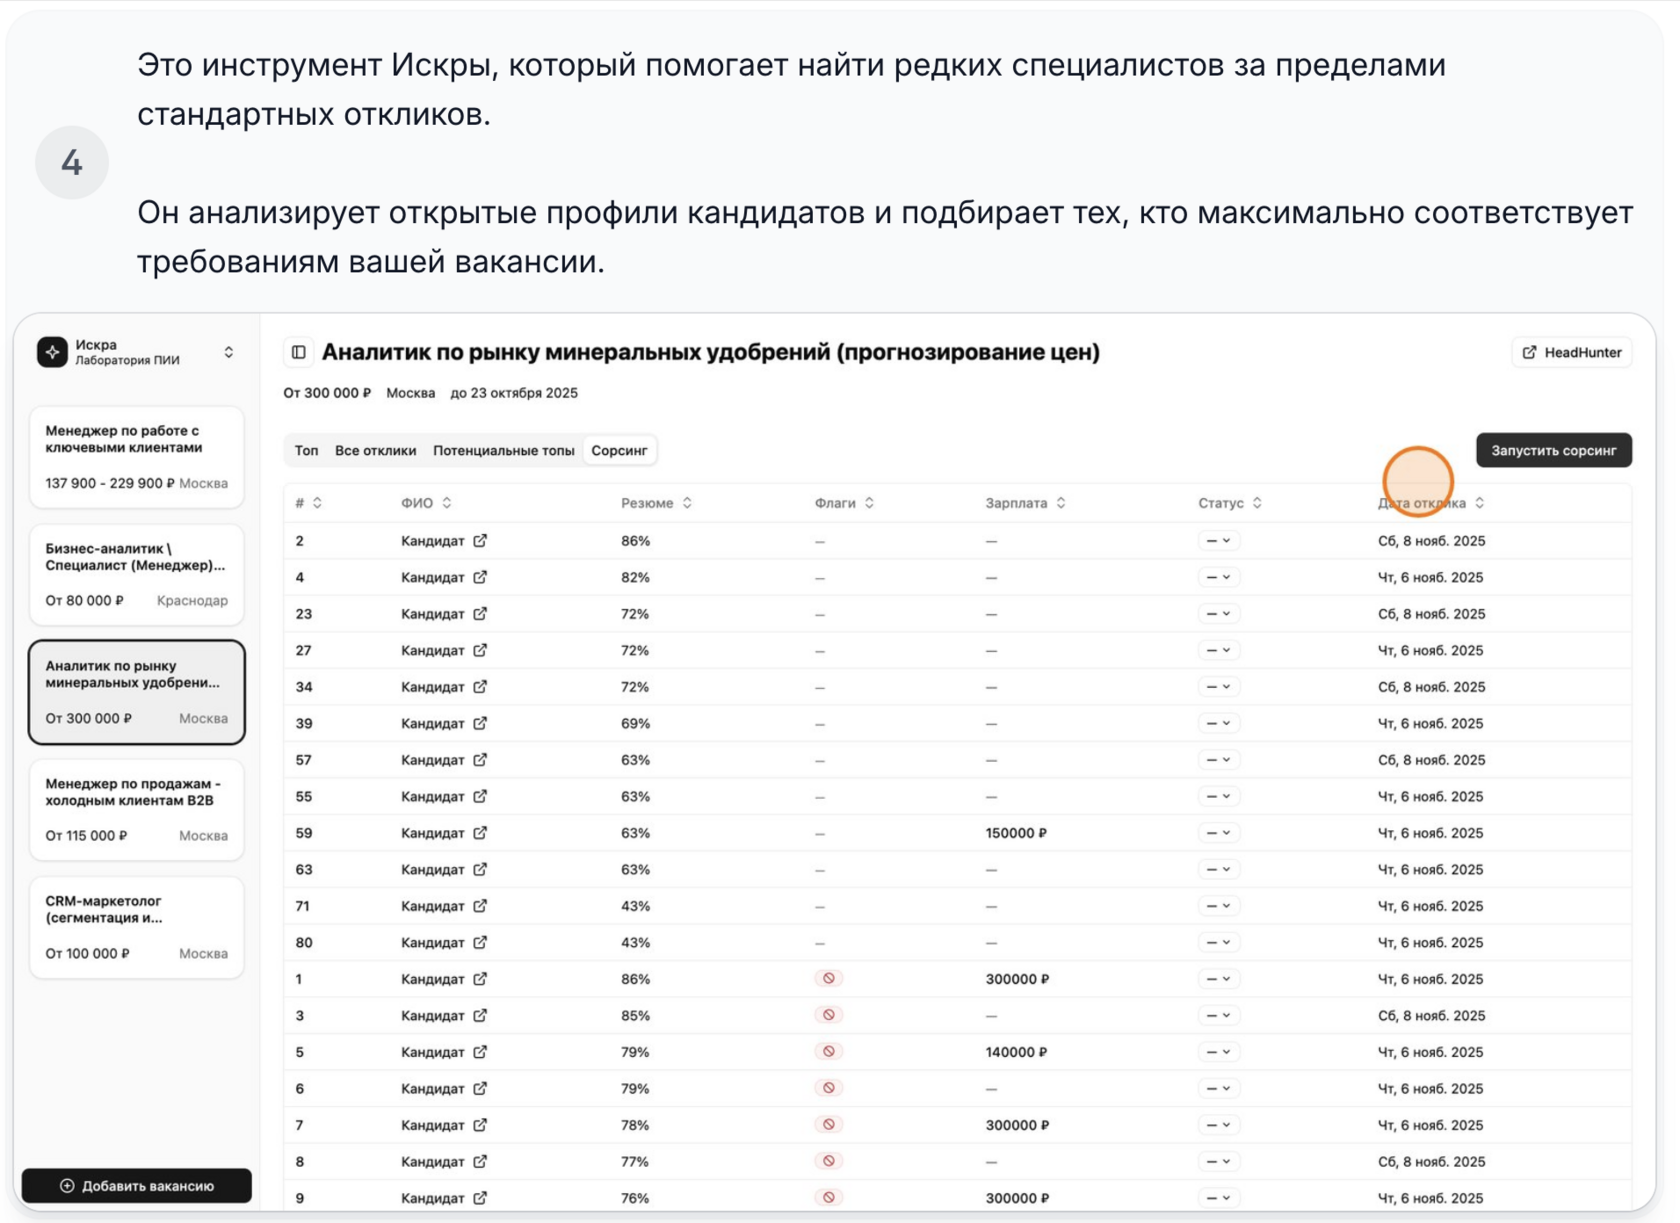Click the 140000 ₽ salary of candidate 5
Viewport: 1680px width, 1223px height.
click(1016, 1052)
